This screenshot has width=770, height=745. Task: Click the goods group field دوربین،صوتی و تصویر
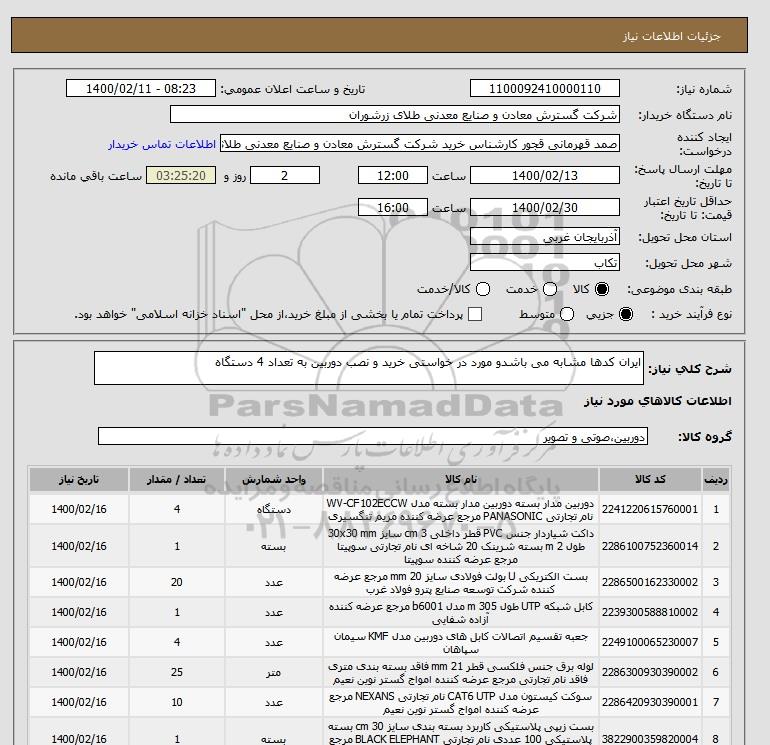point(373,436)
